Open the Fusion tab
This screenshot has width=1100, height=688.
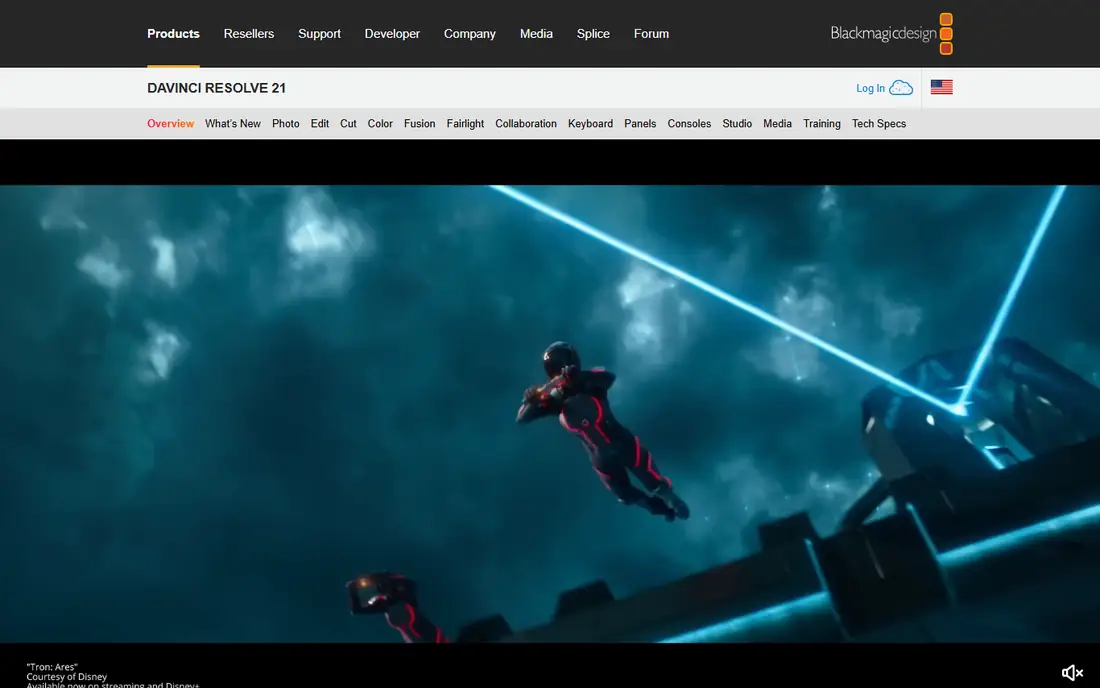coord(420,123)
